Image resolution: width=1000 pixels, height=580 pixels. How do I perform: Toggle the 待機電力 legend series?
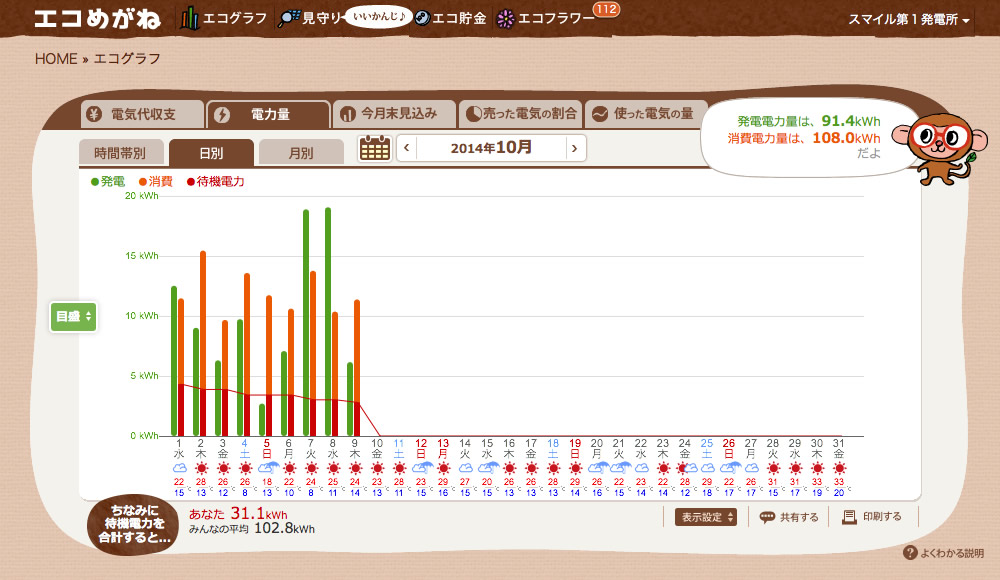pos(216,182)
